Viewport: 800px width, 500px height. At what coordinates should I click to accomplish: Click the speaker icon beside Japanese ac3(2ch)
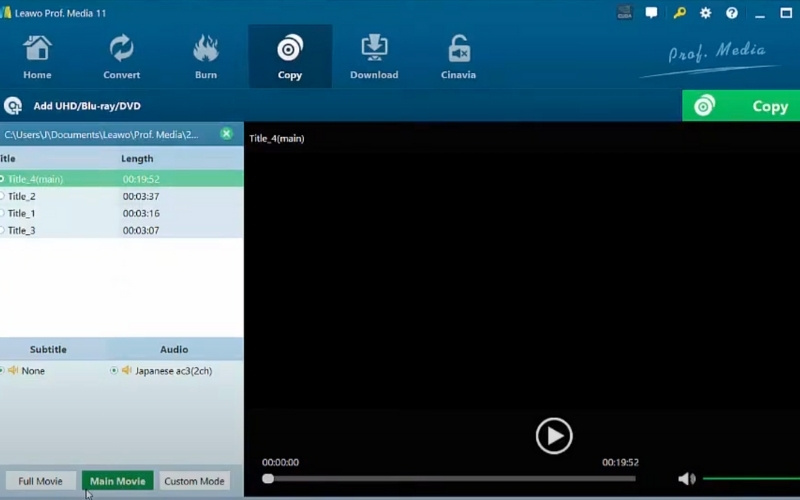(x=127, y=370)
